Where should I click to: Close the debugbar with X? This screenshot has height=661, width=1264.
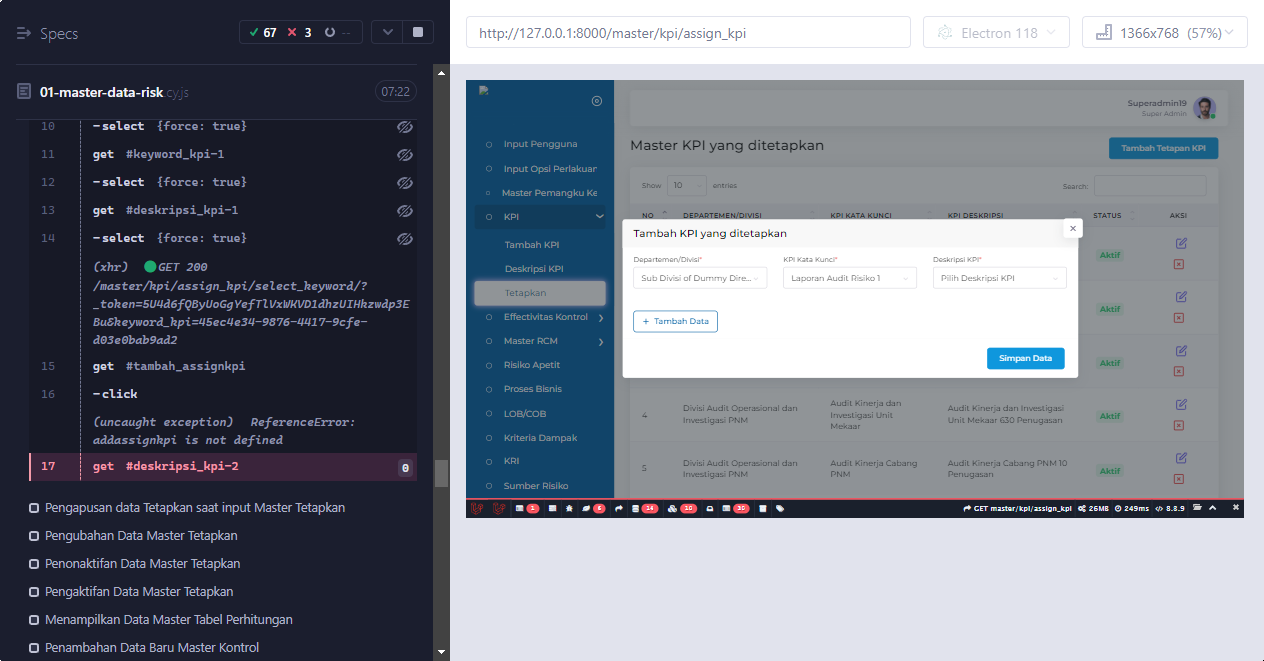(1236, 508)
